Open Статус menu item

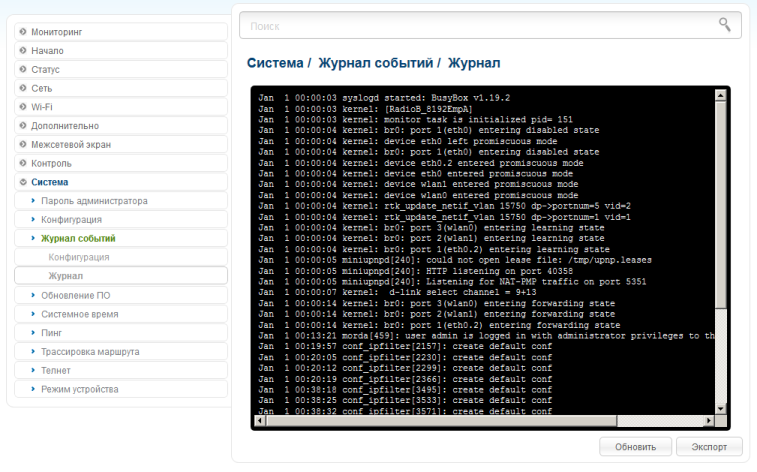pos(121,69)
